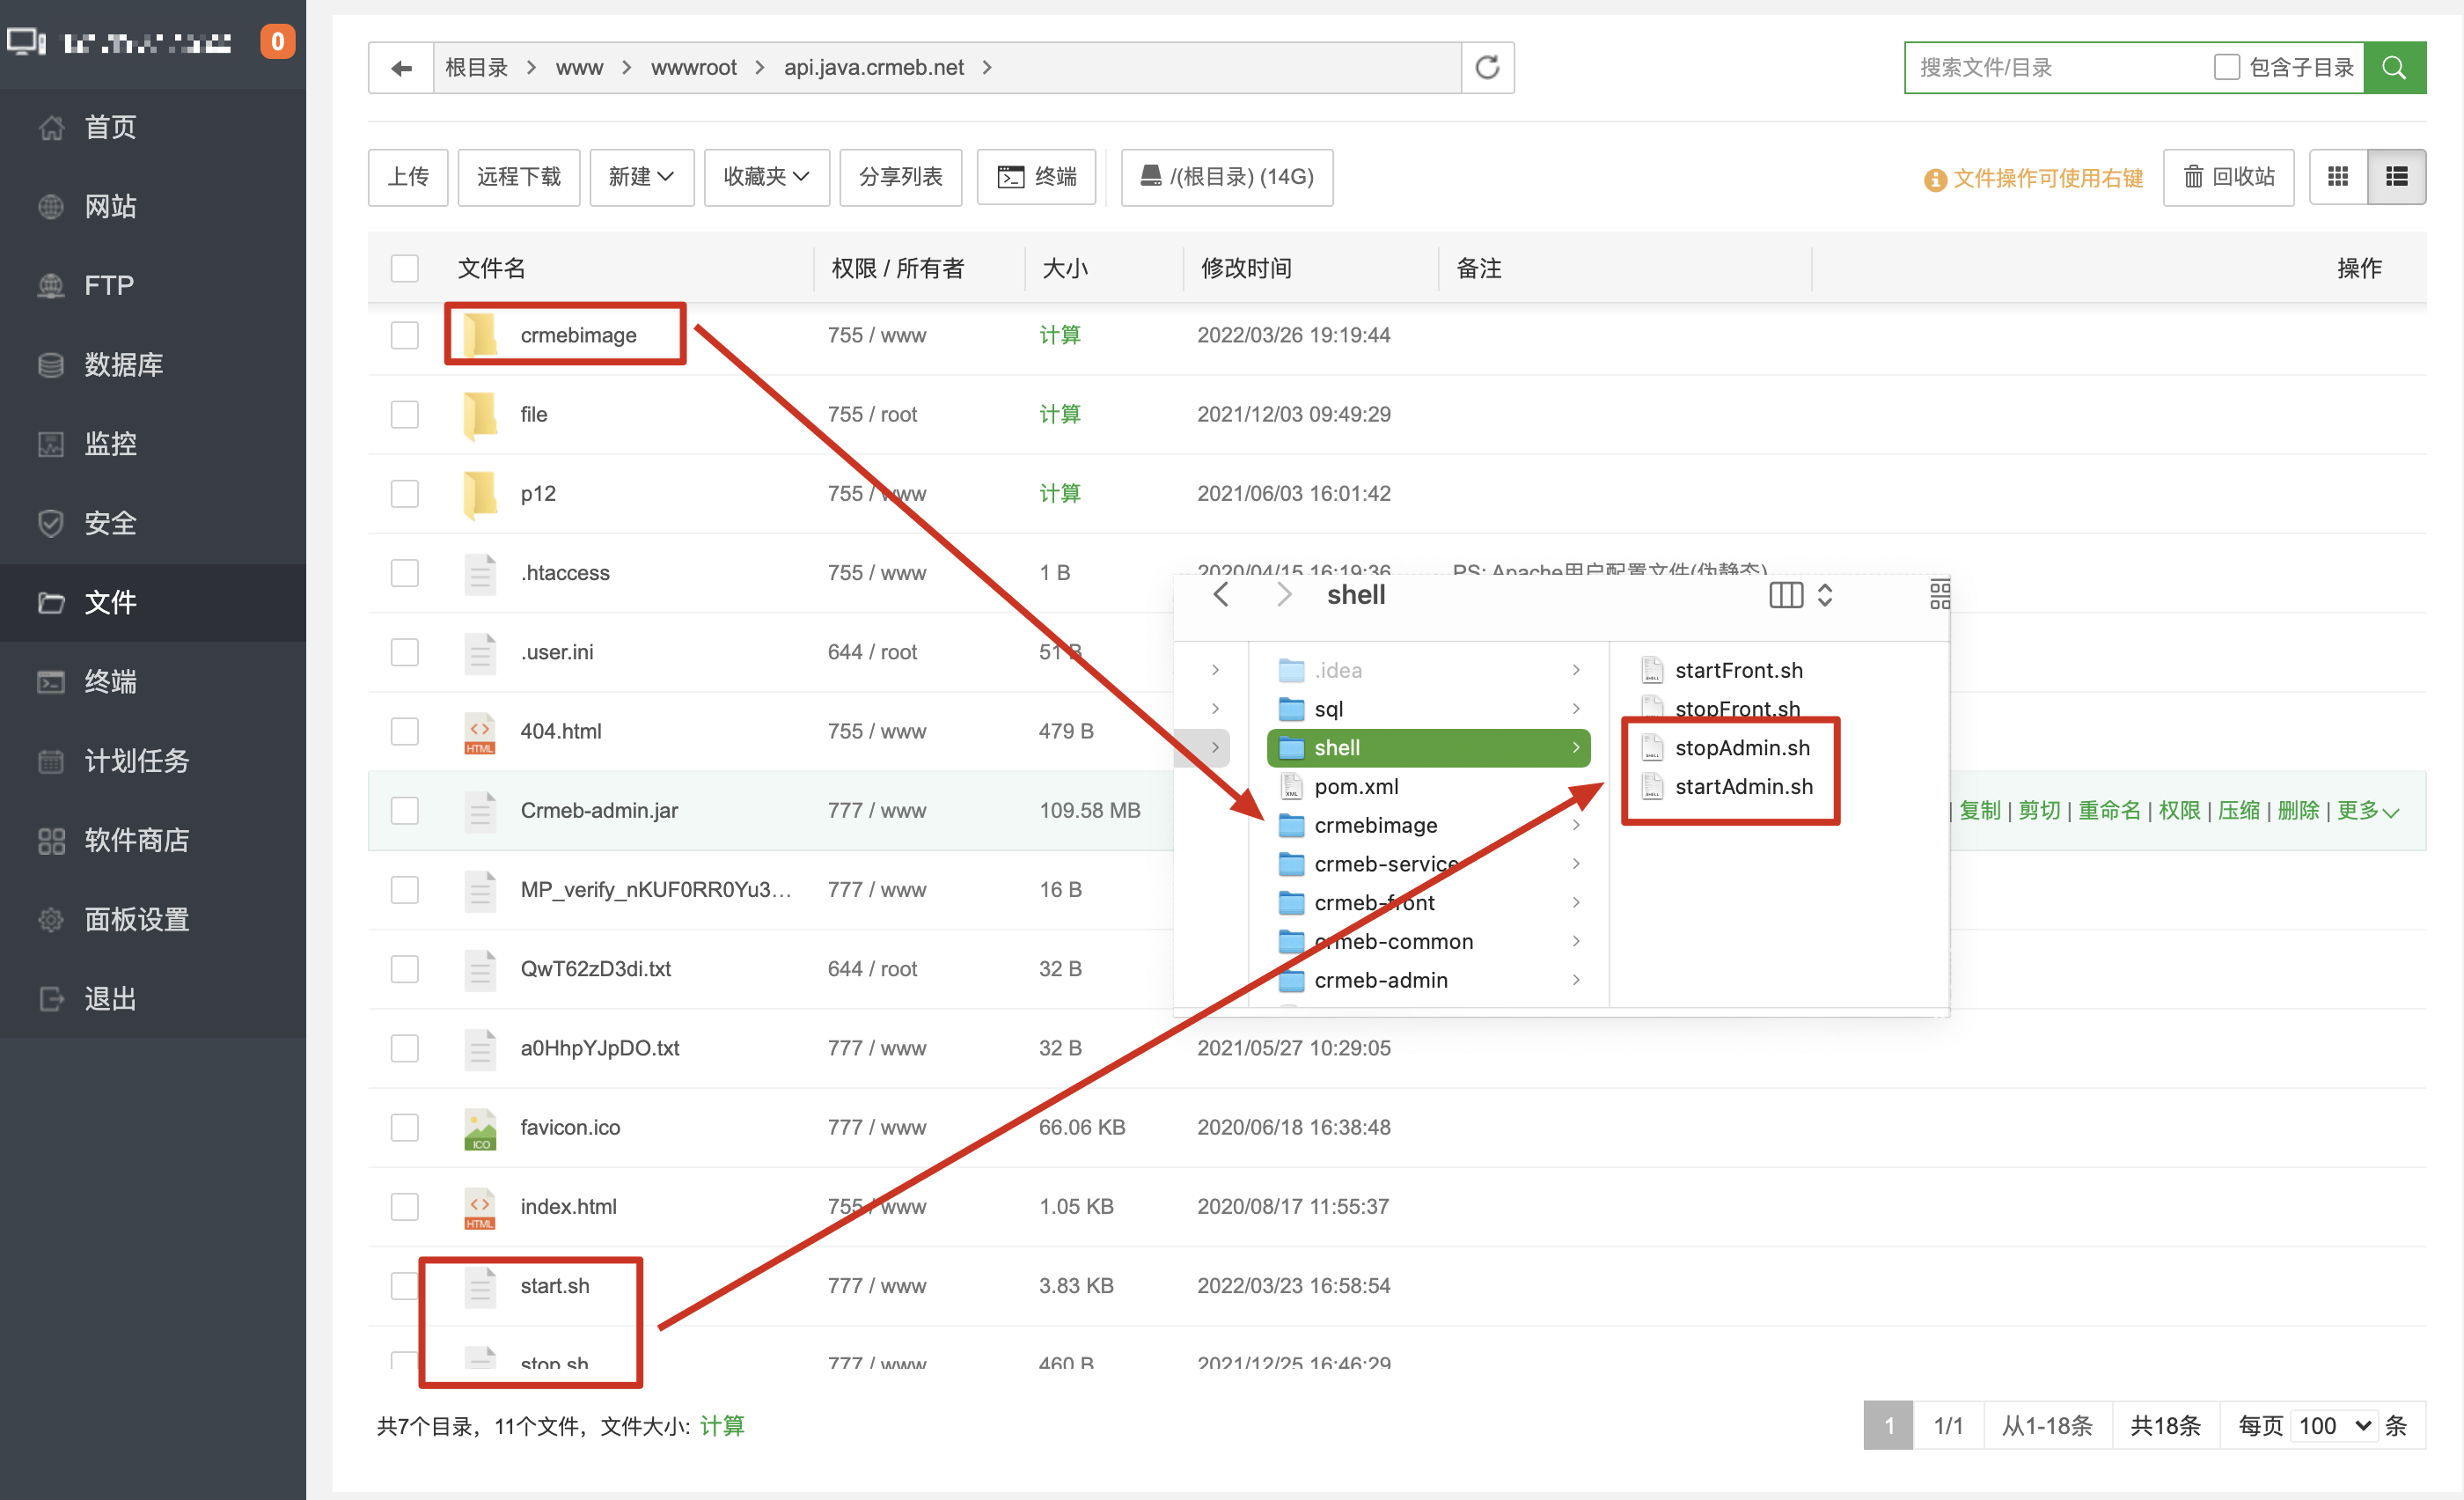This screenshot has width=2464, height=1500.
Task: Open the 收藏夹 dropdown
Action: 766,177
